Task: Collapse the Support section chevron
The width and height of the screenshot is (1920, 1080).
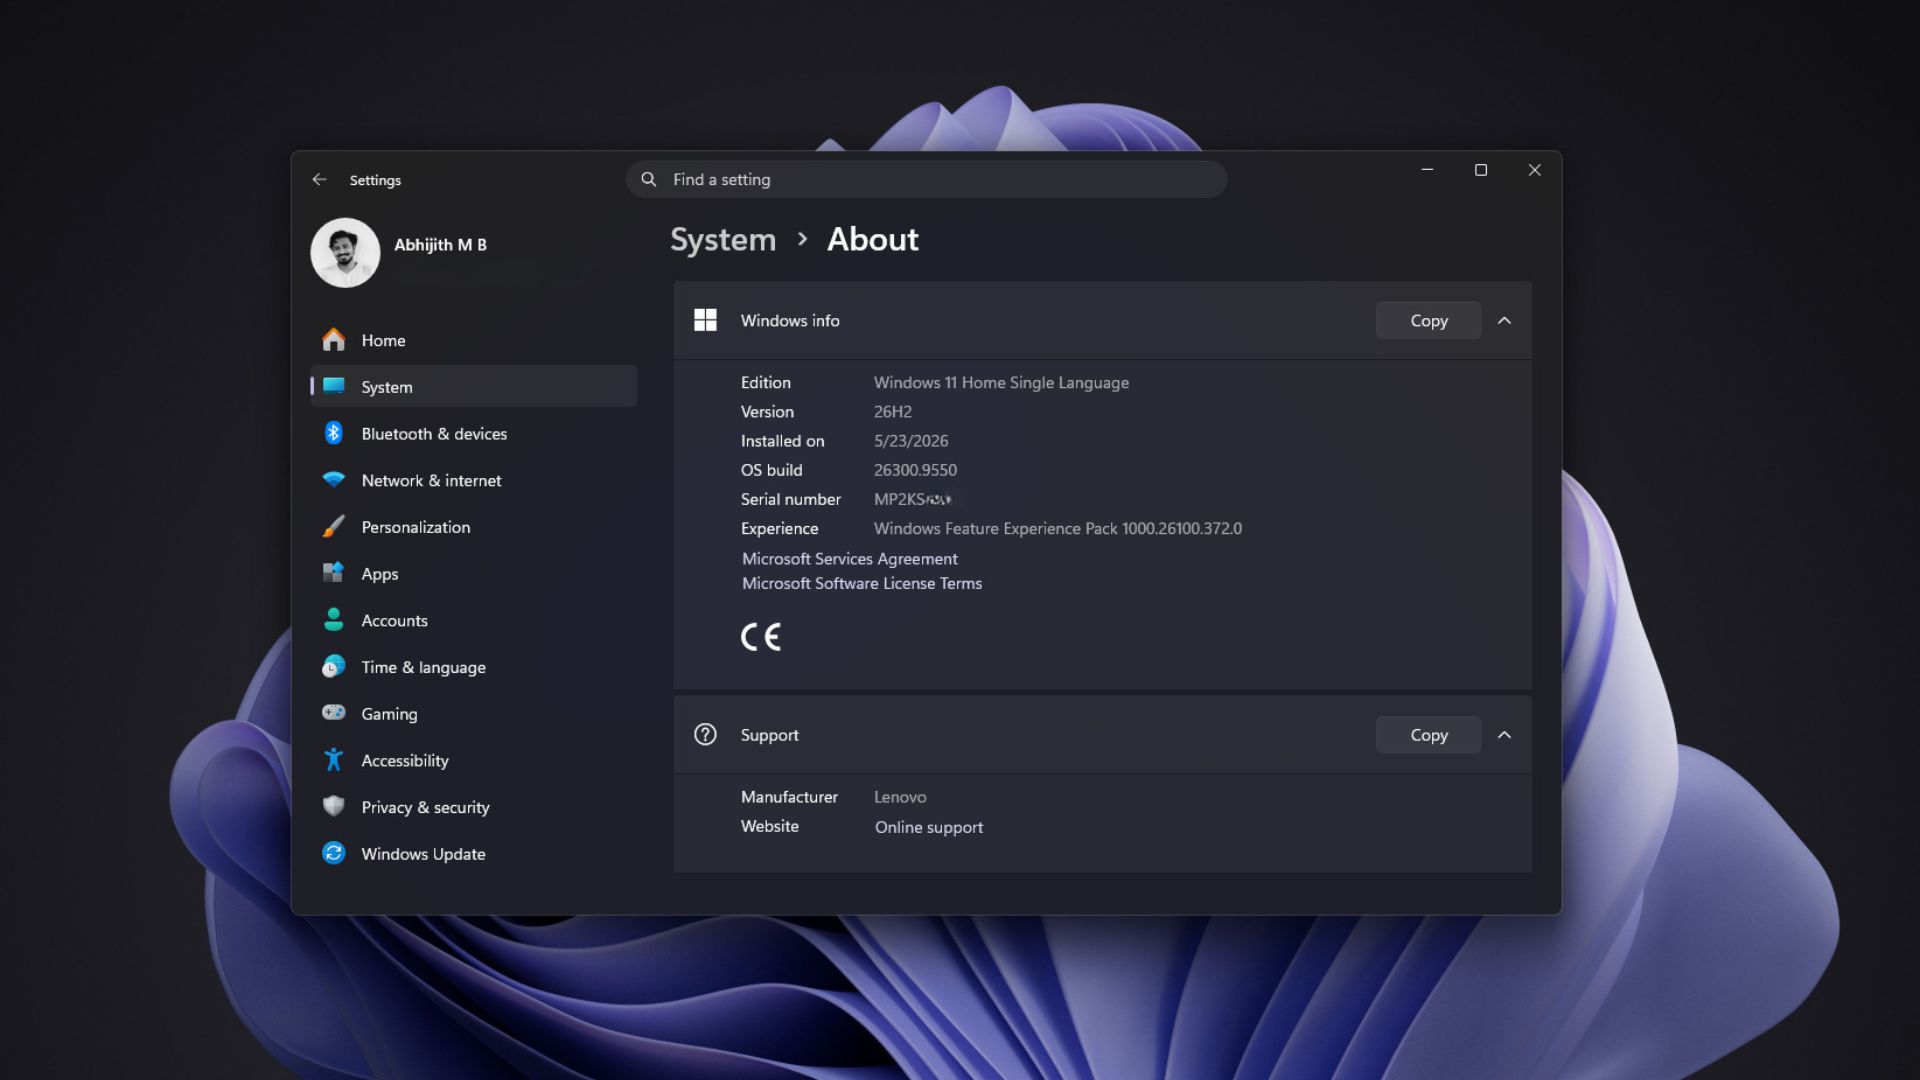Action: pos(1504,734)
